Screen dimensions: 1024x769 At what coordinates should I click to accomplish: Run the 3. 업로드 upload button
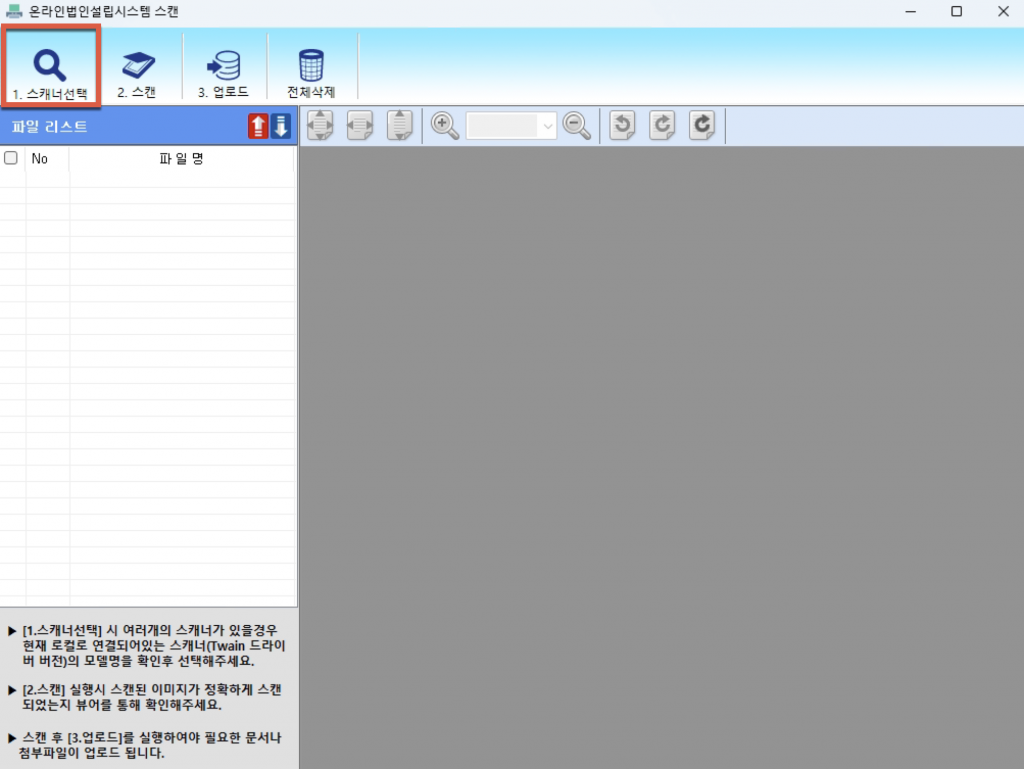[x=223, y=74]
